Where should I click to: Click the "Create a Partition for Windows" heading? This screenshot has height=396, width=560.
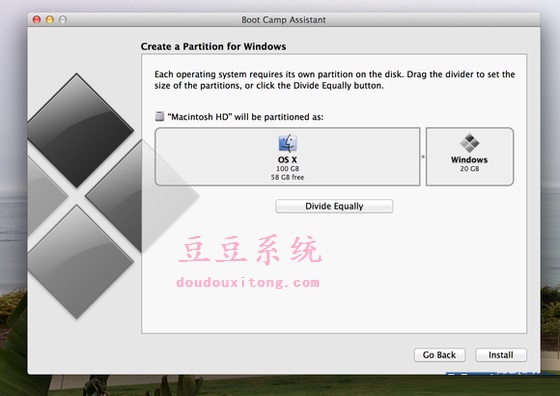[213, 46]
